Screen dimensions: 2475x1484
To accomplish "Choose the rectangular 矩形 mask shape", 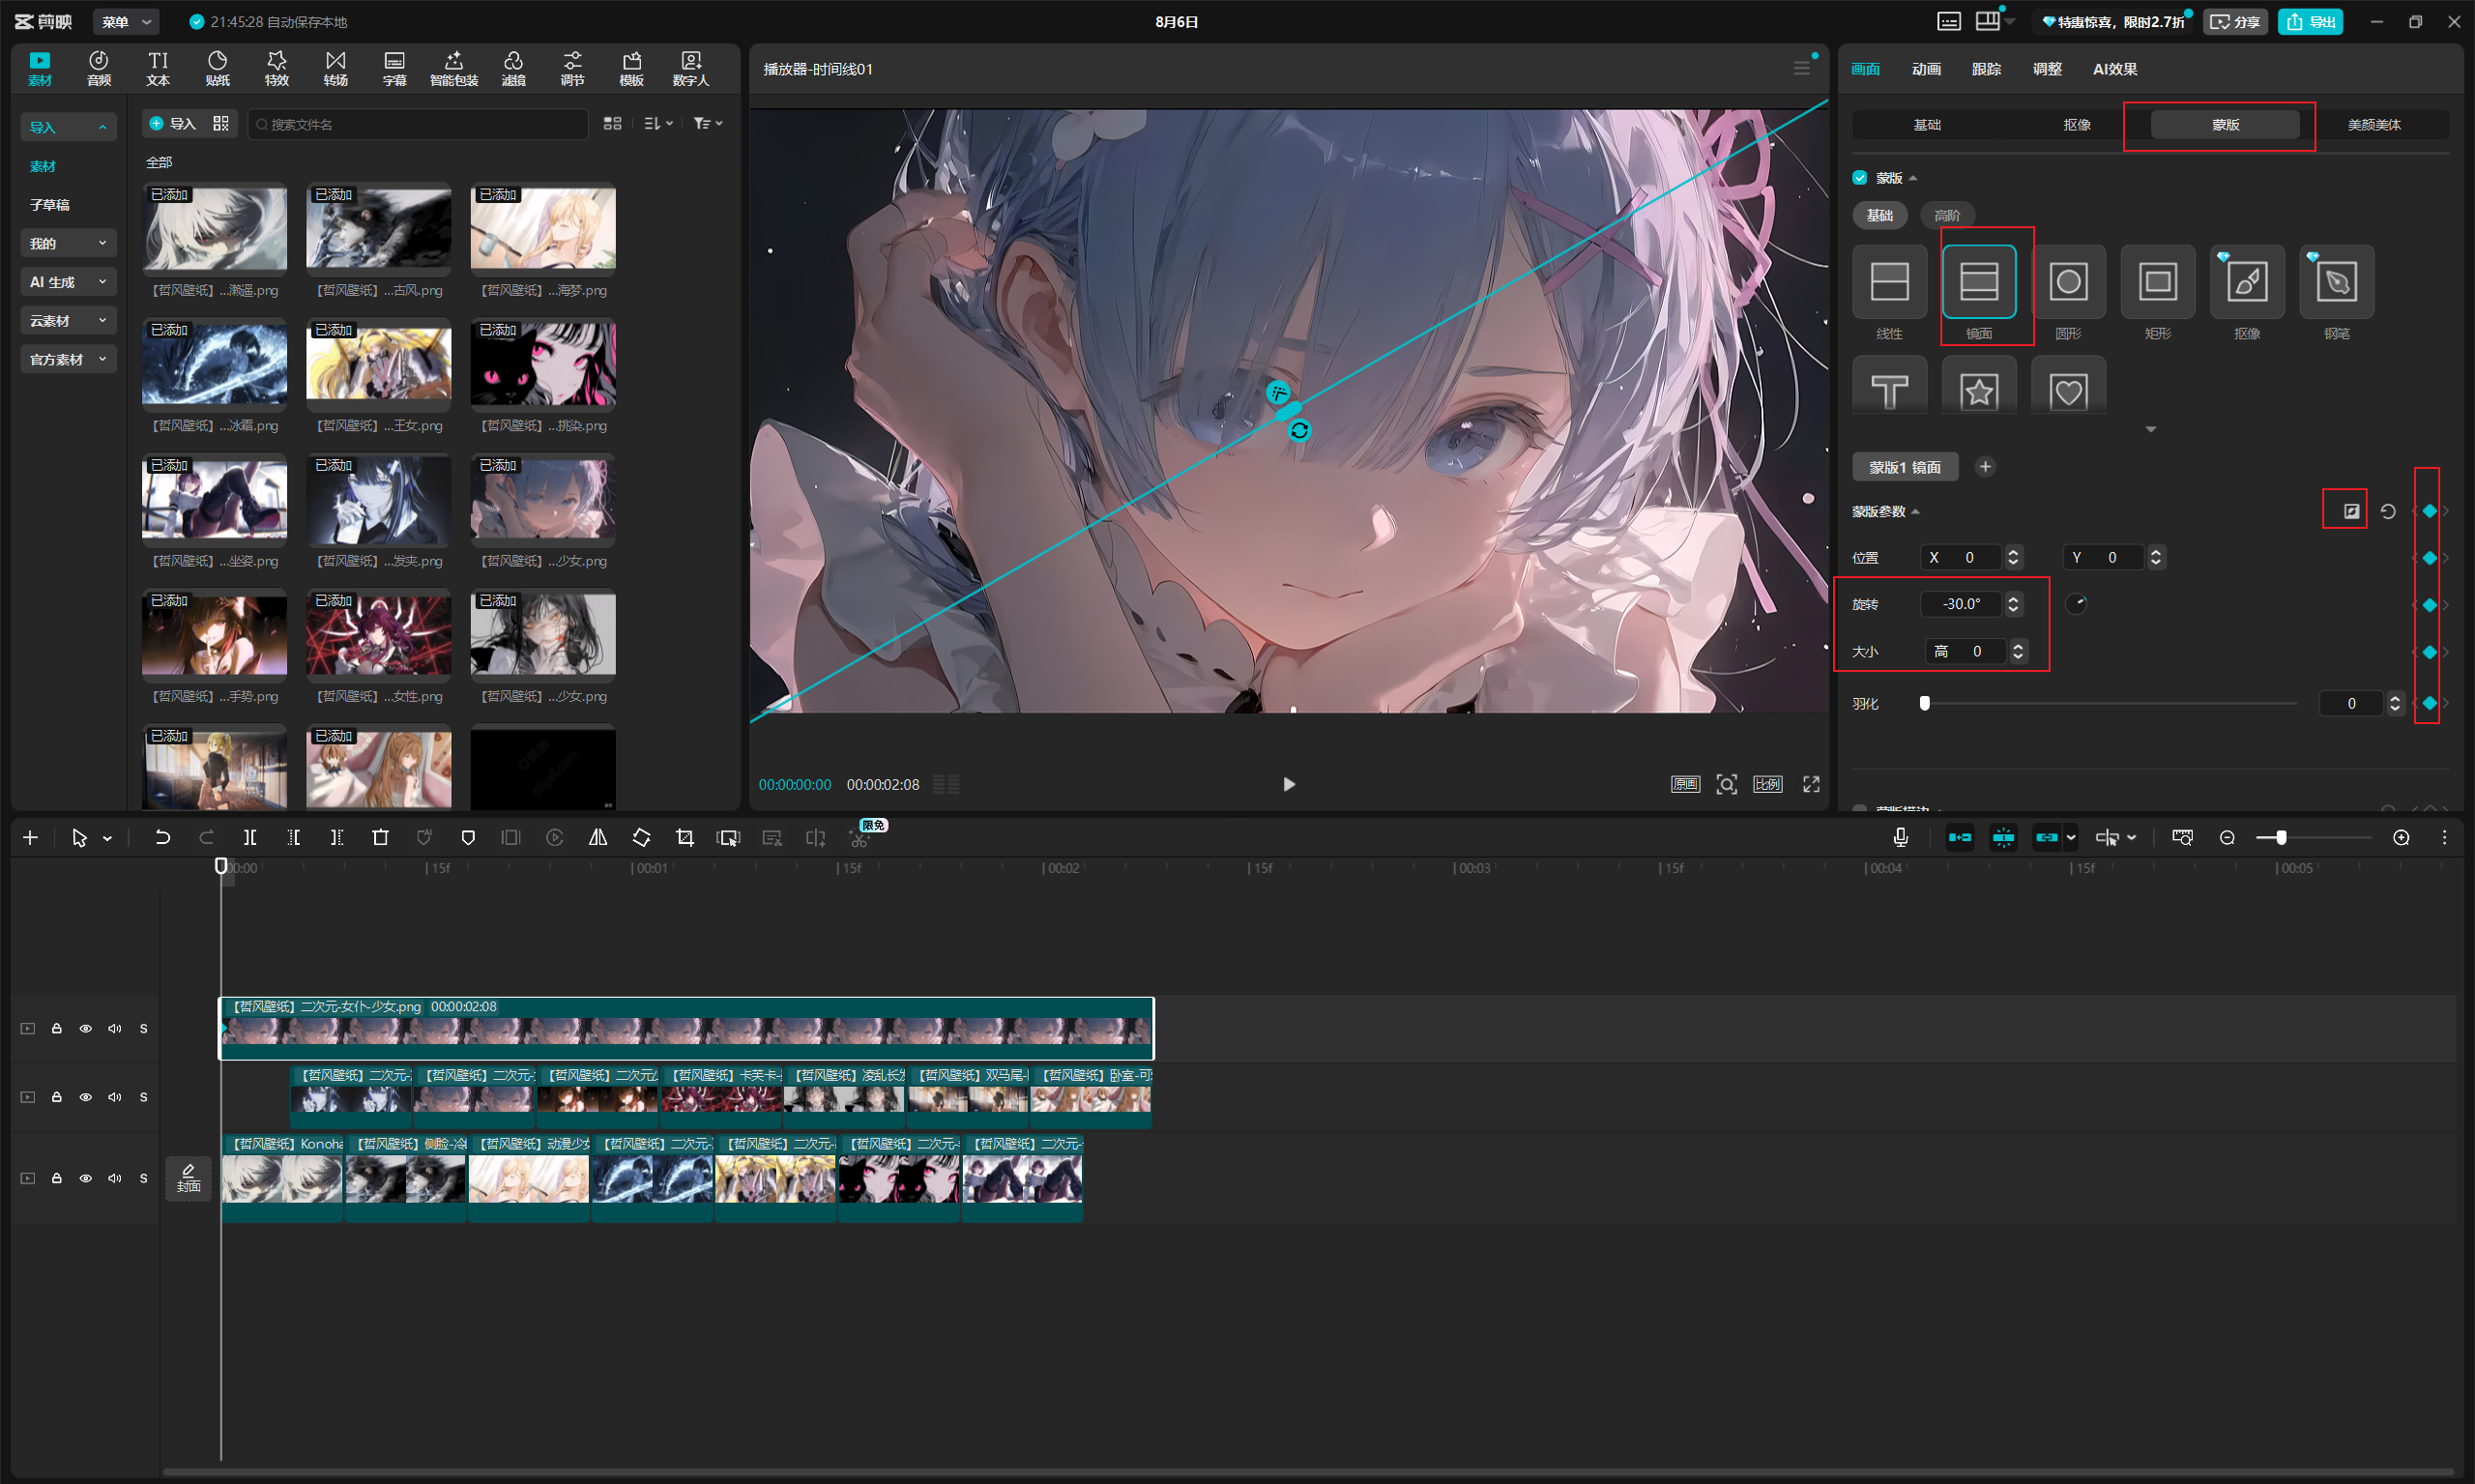I will coord(2158,281).
